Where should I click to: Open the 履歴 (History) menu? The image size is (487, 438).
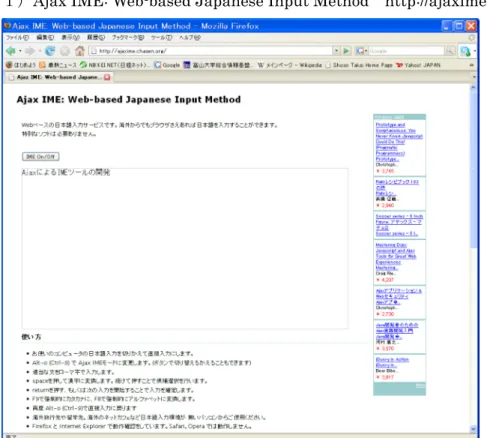(96, 38)
